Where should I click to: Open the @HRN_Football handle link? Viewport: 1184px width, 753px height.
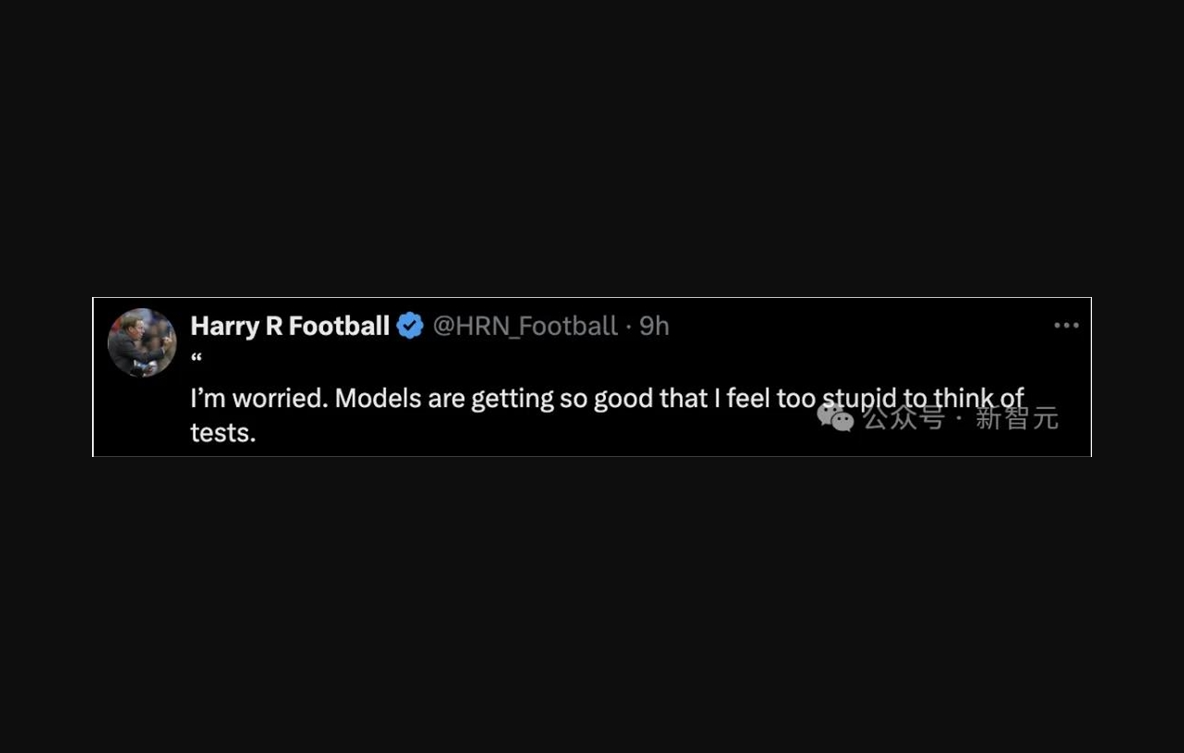tap(525, 326)
